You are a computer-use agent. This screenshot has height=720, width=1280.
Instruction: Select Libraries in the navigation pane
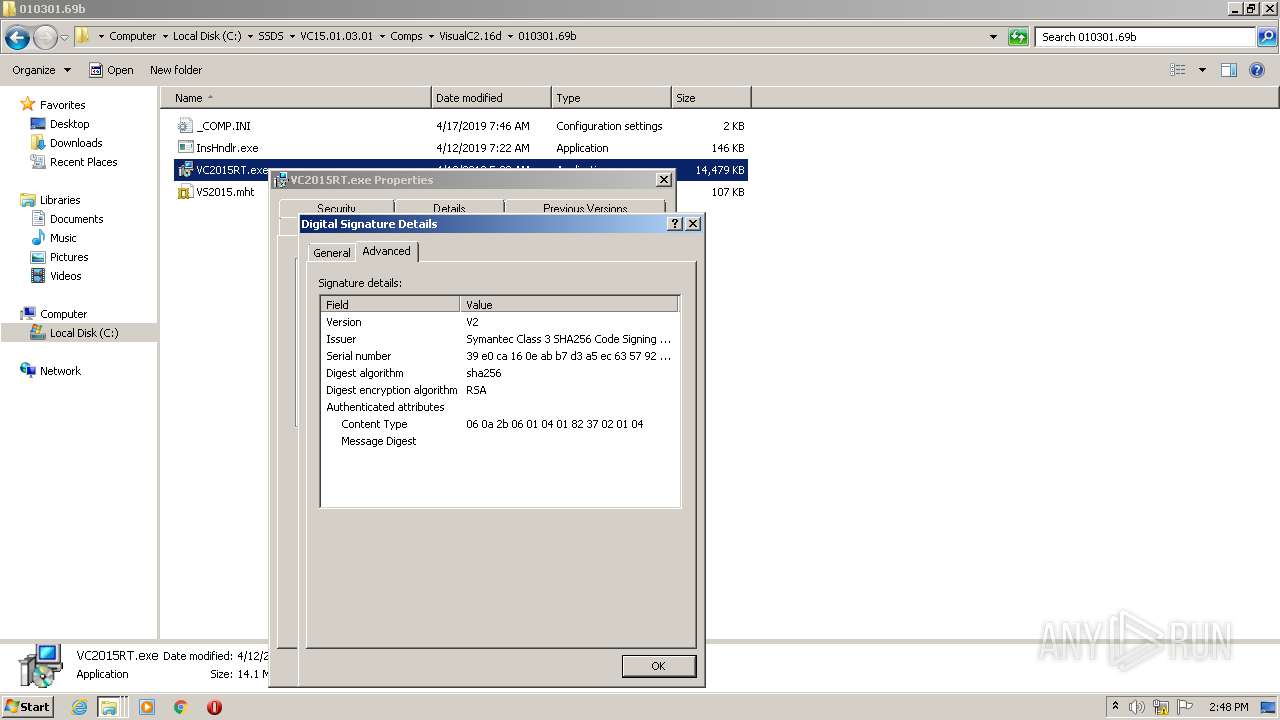tap(60, 200)
